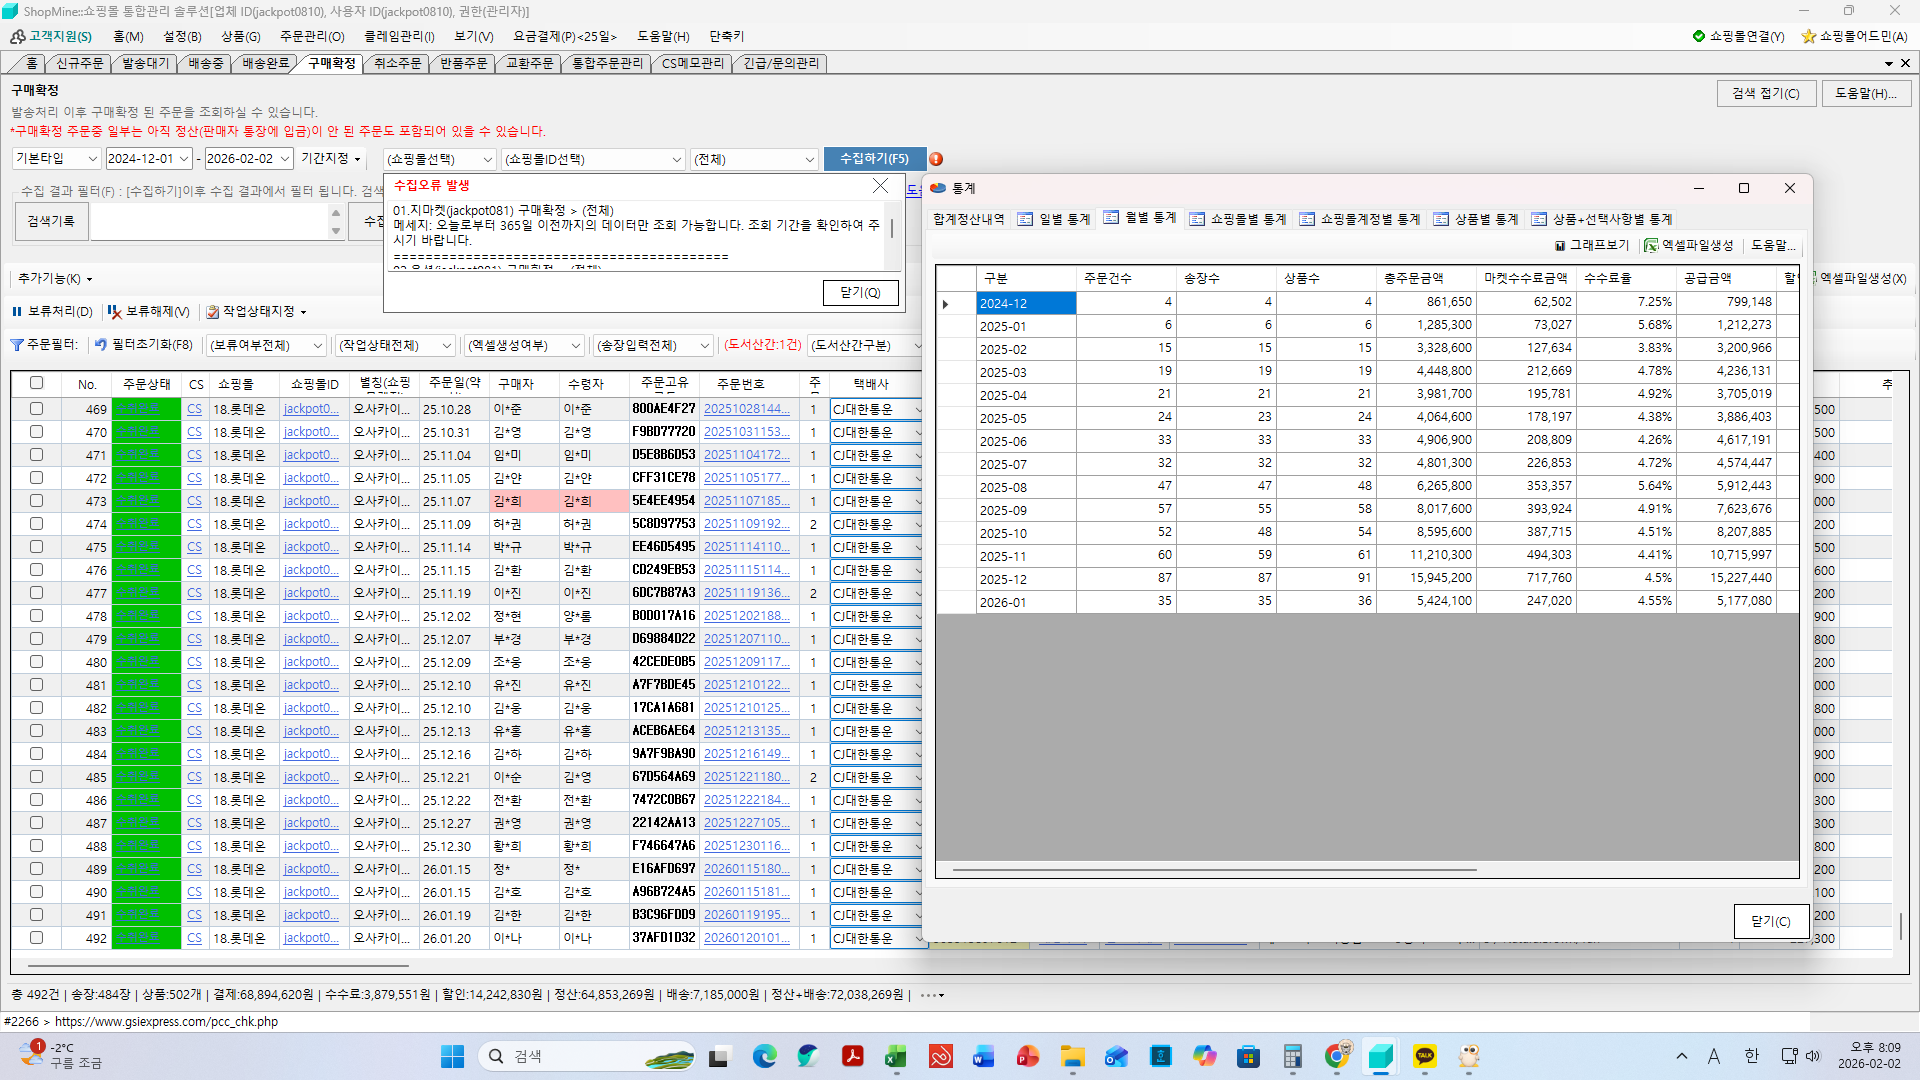Click red error indicator beside collect button
The width and height of the screenshot is (1920, 1080).
936,159
